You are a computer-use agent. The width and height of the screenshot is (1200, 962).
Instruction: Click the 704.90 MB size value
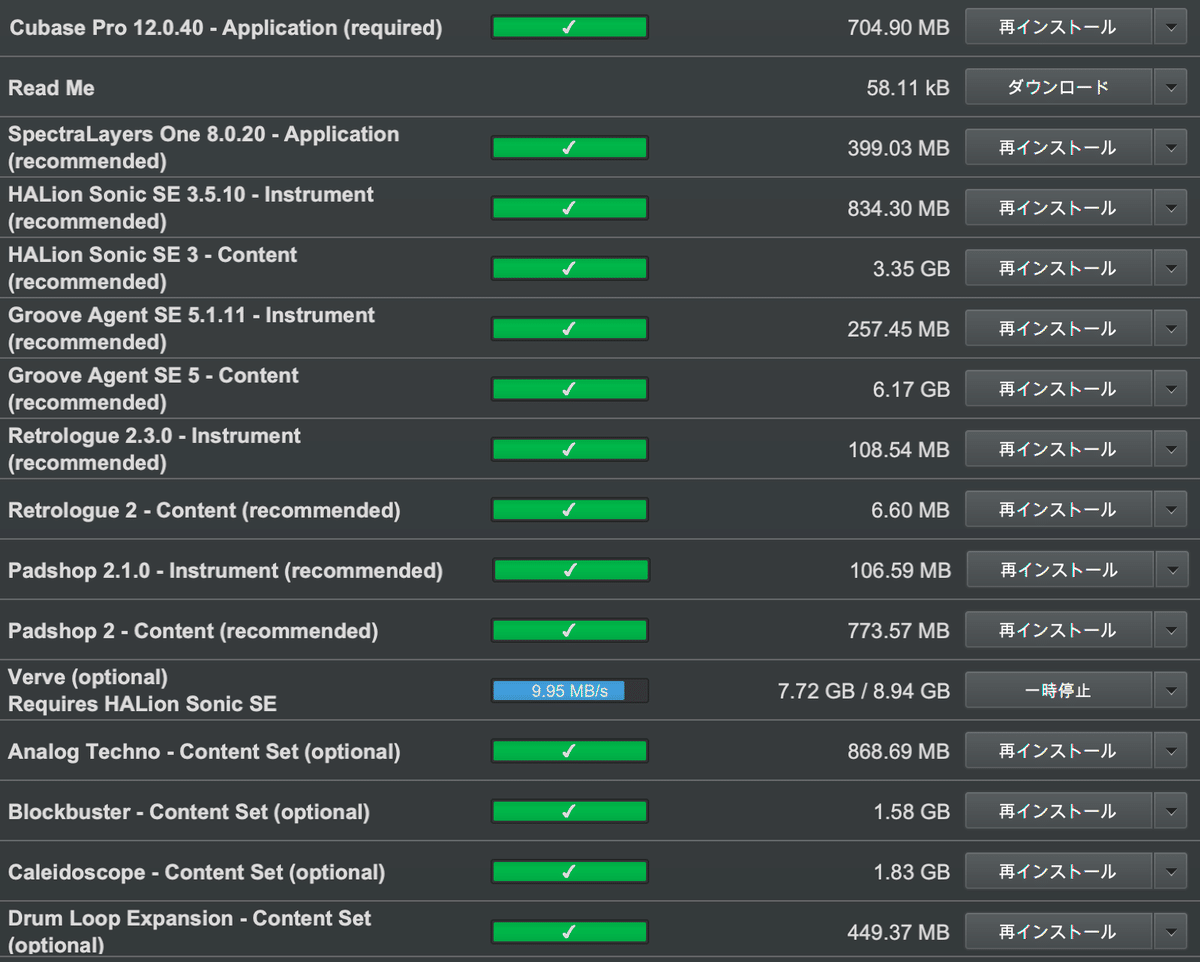coord(898,28)
